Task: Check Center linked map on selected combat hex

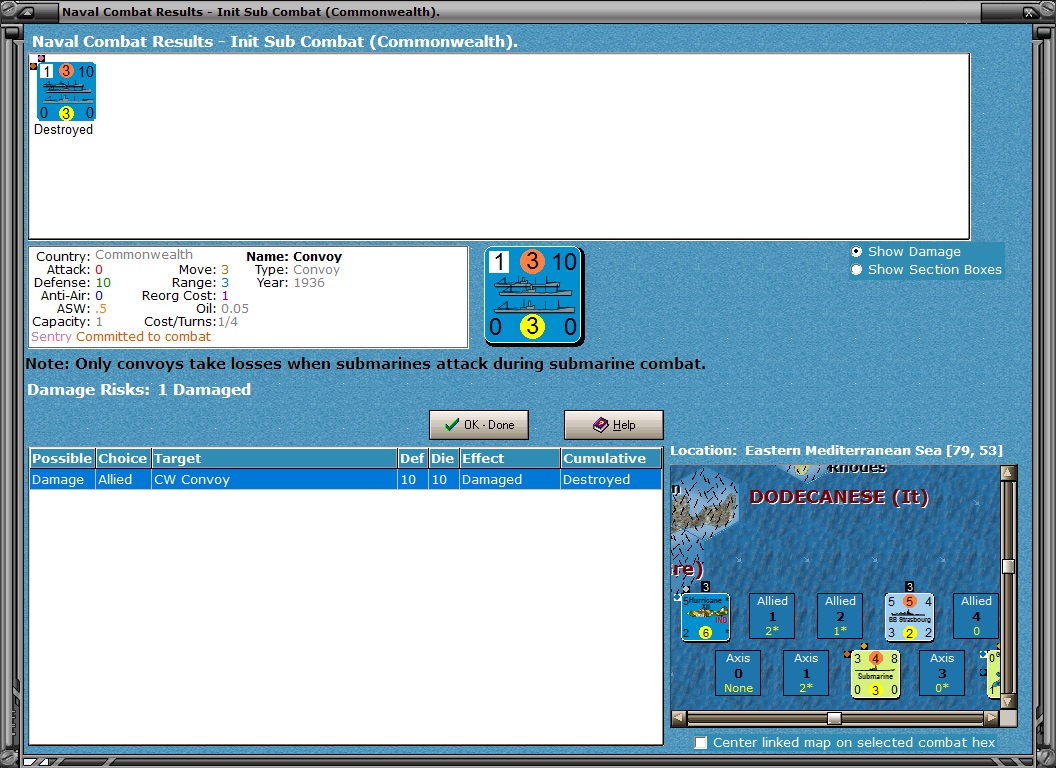Action: pos(701,742)
